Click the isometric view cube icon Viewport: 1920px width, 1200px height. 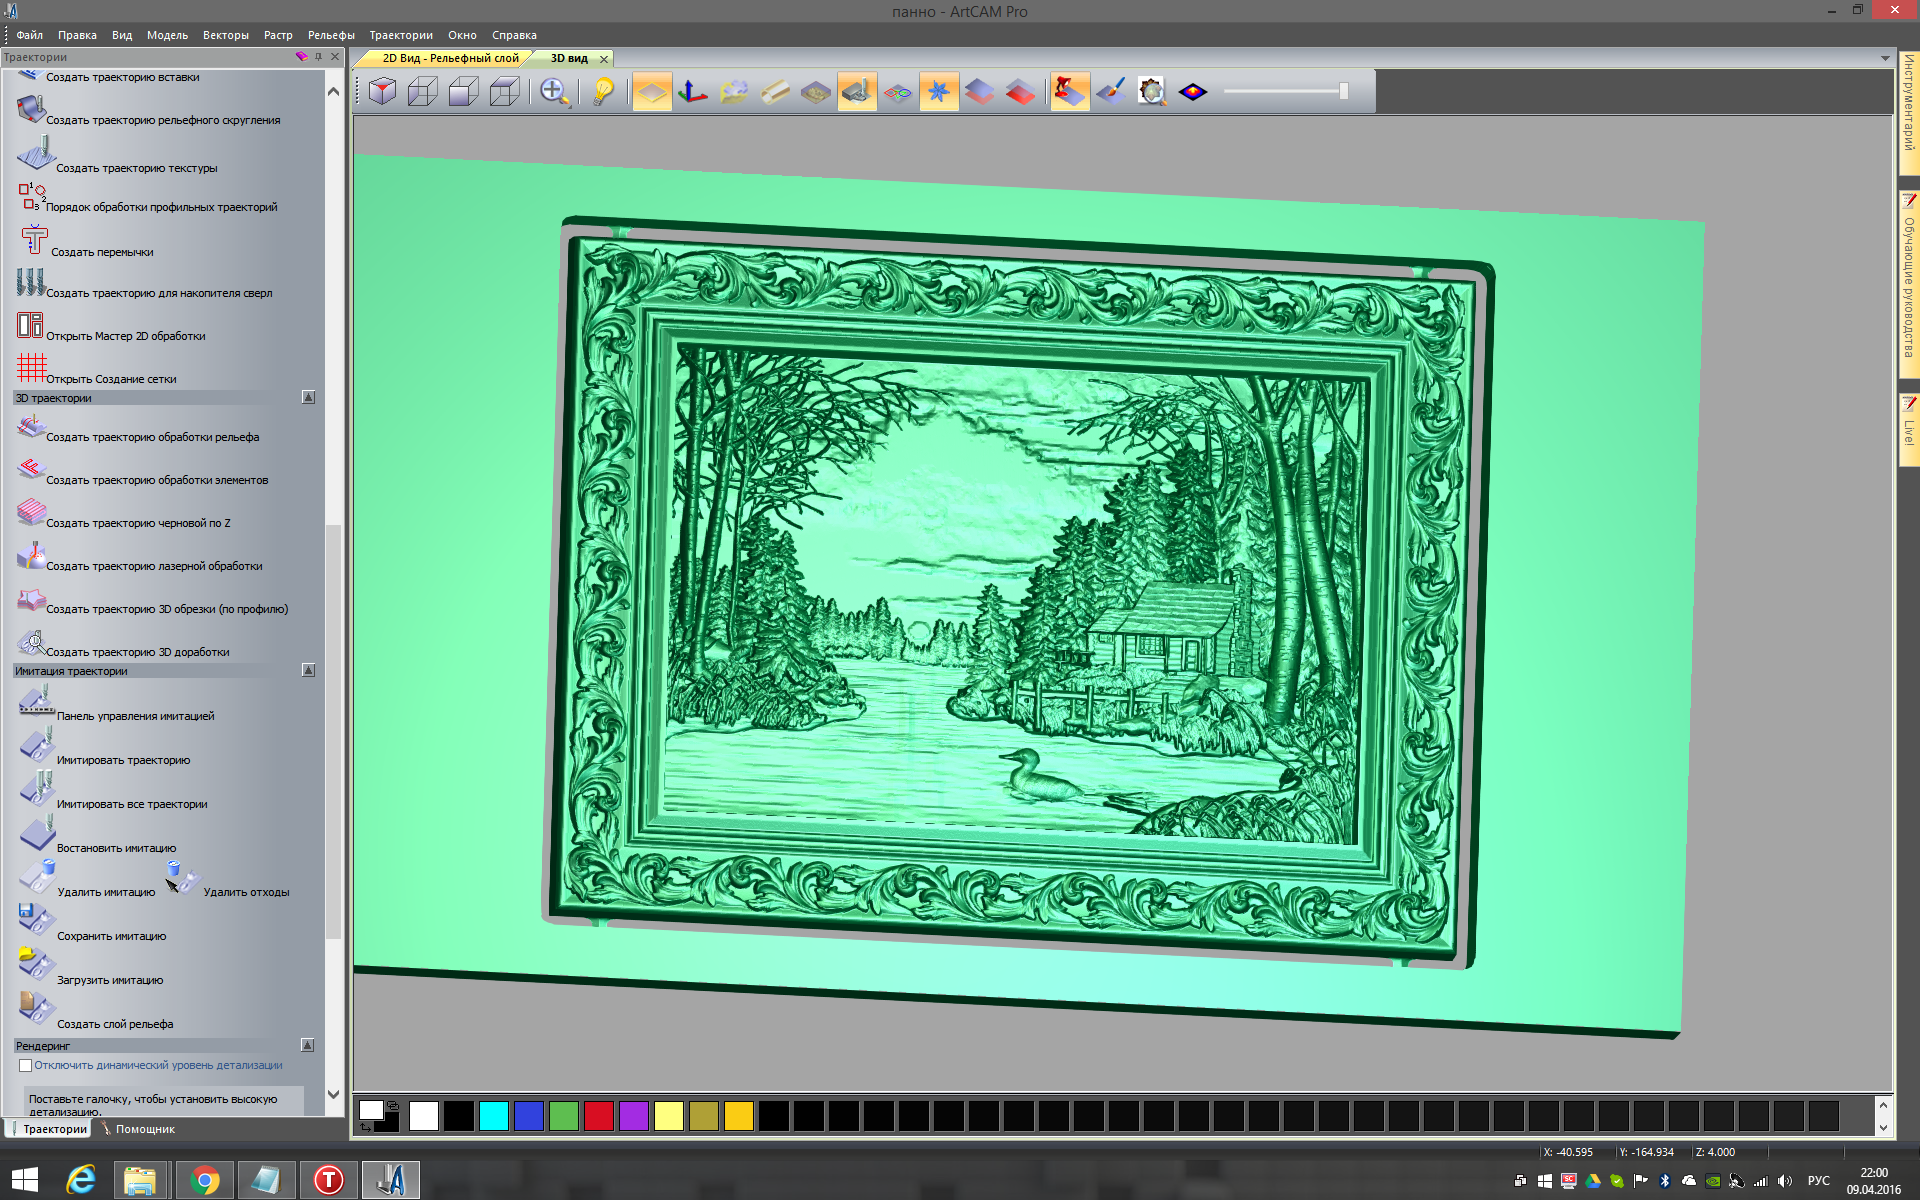[382, 92]
